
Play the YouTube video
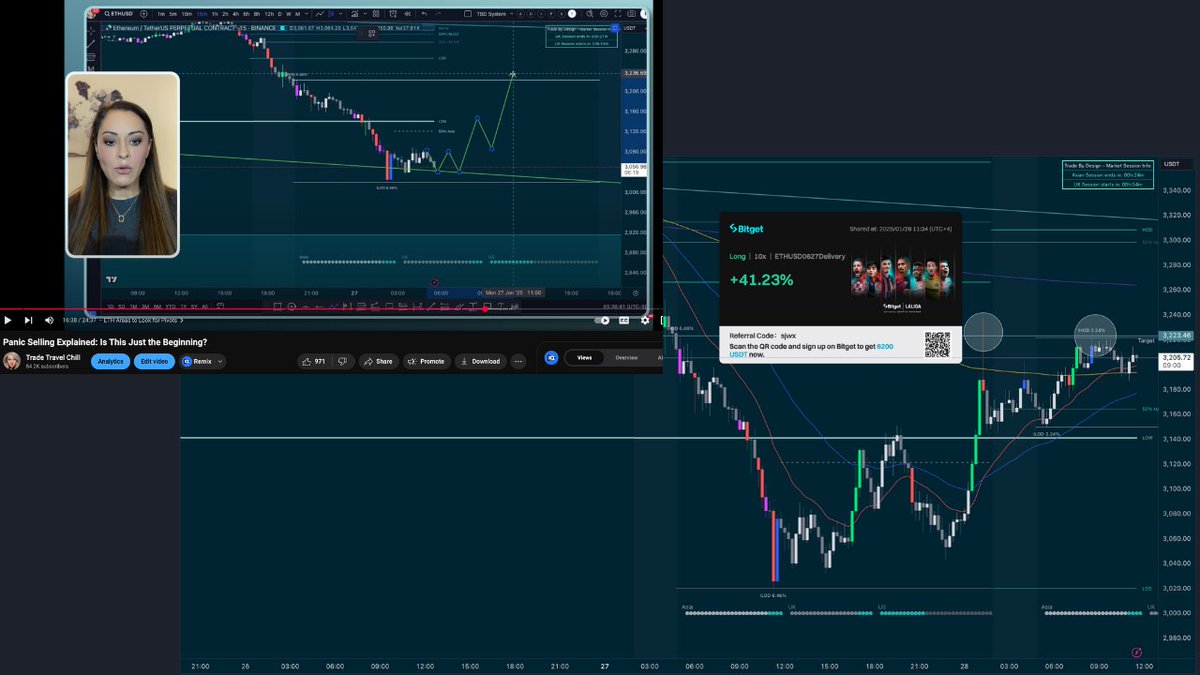pyautogui.click(x=8, y=320)
